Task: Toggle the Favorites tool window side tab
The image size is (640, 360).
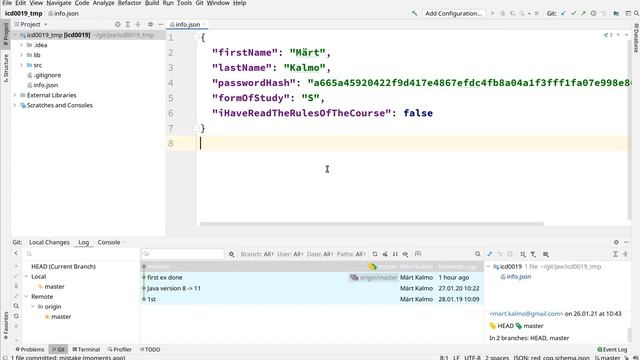Action: tap(6, 325)
